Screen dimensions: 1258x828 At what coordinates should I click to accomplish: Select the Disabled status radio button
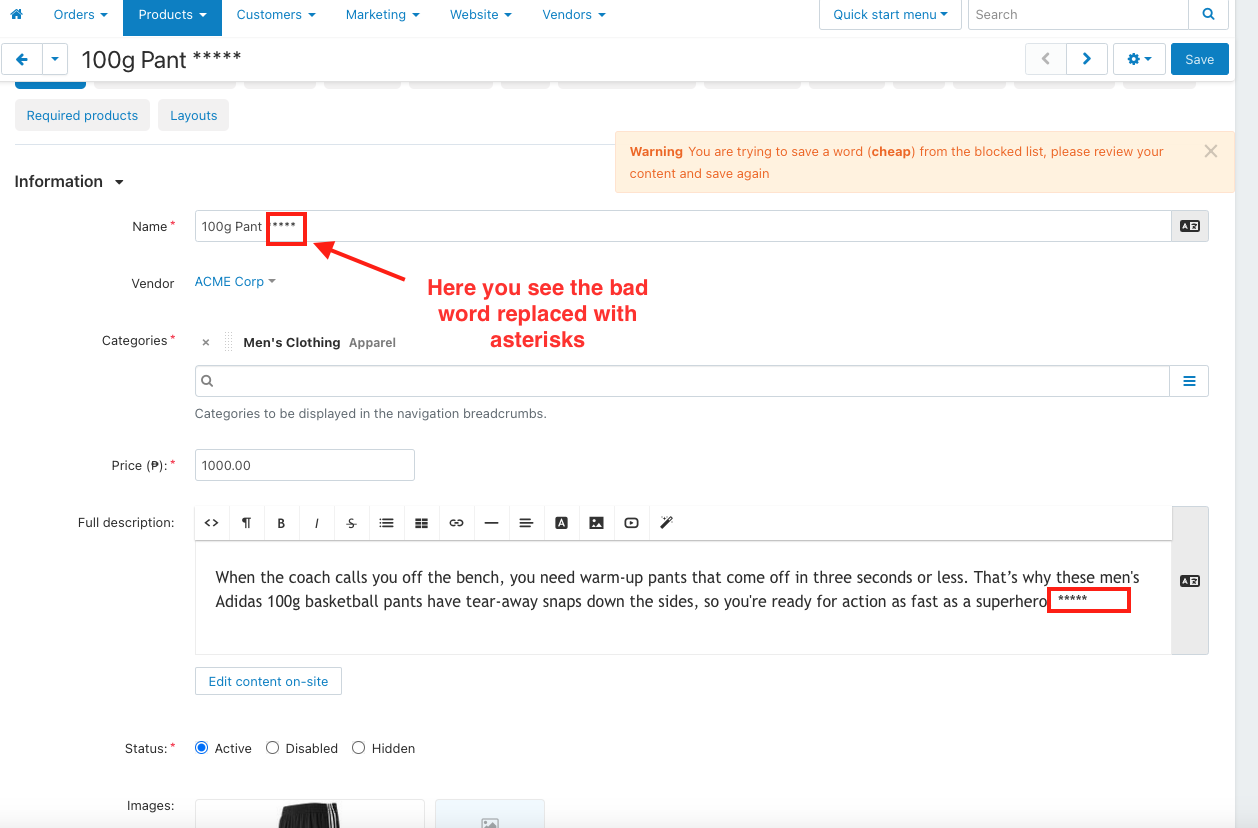coord(272,748)
